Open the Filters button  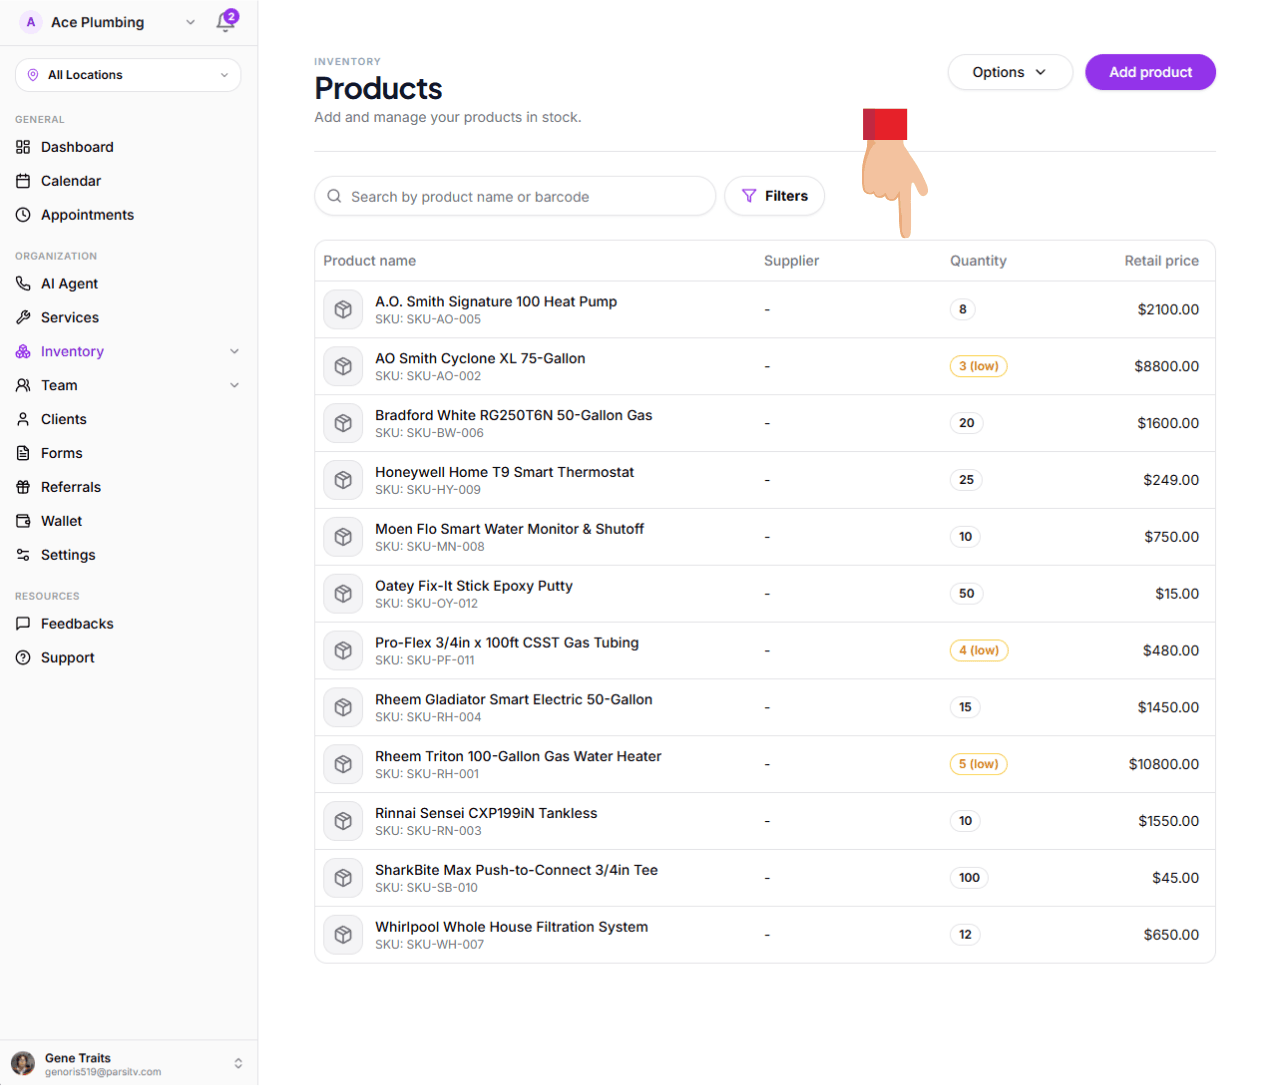(x=774, y=196)
